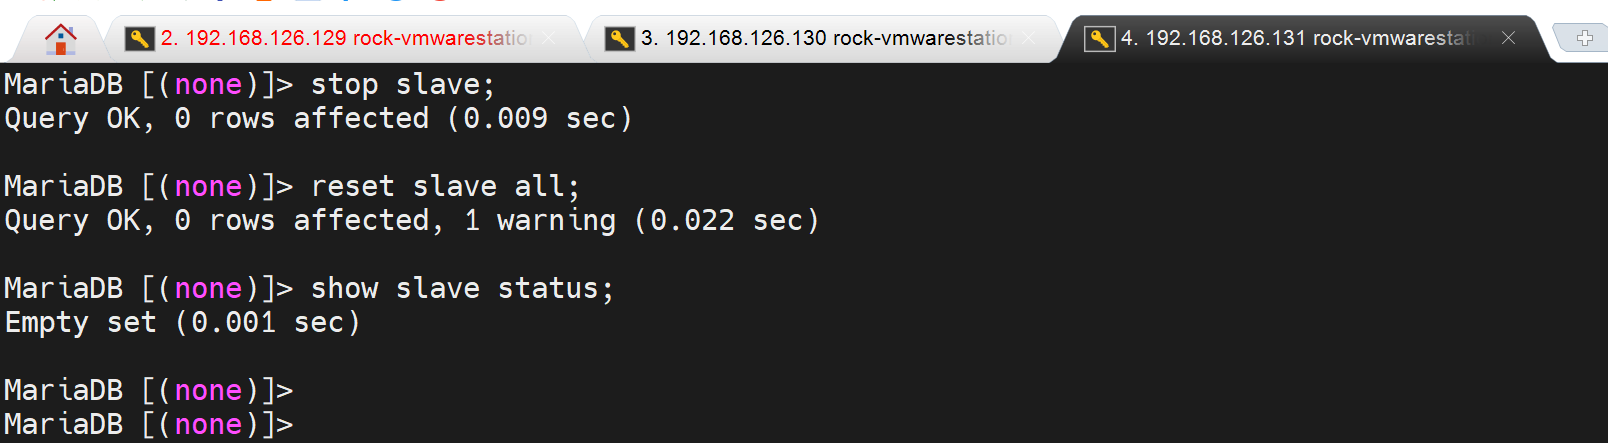This screenshot has width=1608, height=443.
Task: Click the "(0.009 sec)" query result text
Action: [x=540, y=119]
